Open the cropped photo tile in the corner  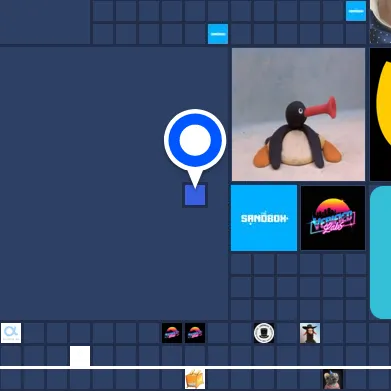click(380, 22)
